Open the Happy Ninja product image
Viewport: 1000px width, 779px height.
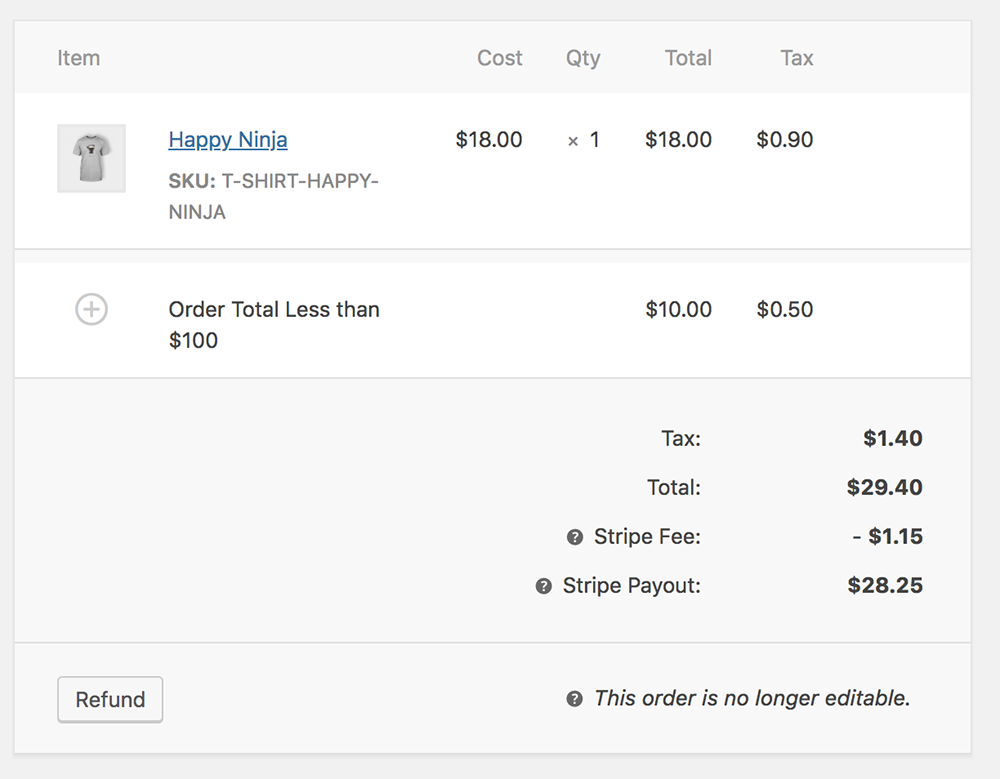coord(91,158)
